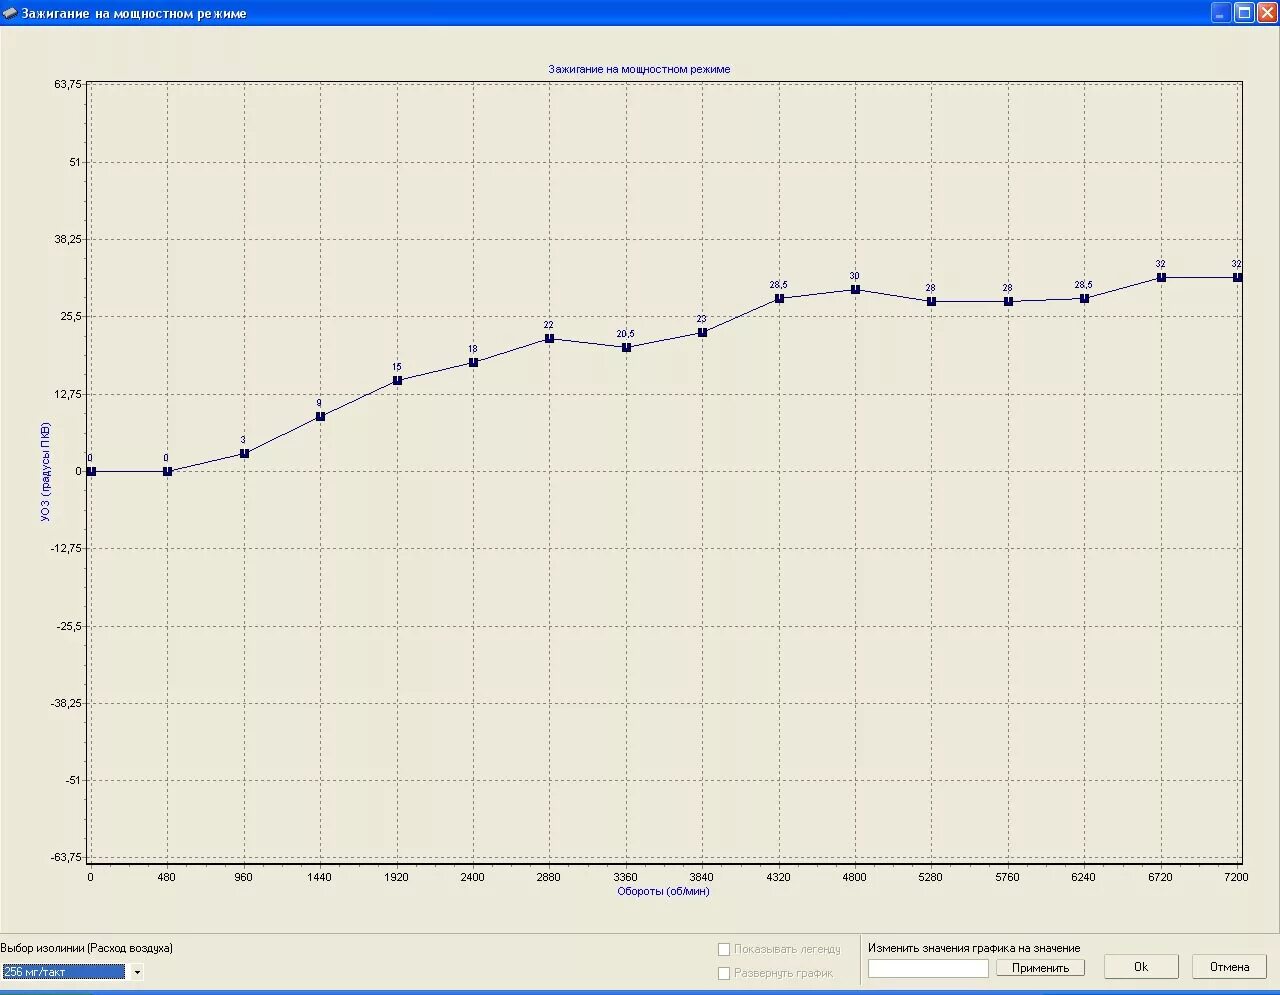This screenshot has height=995, width=1280.
Task: Select the data point valued 28,5 at 6240 rpm
Action: [x=1084, y=298]
